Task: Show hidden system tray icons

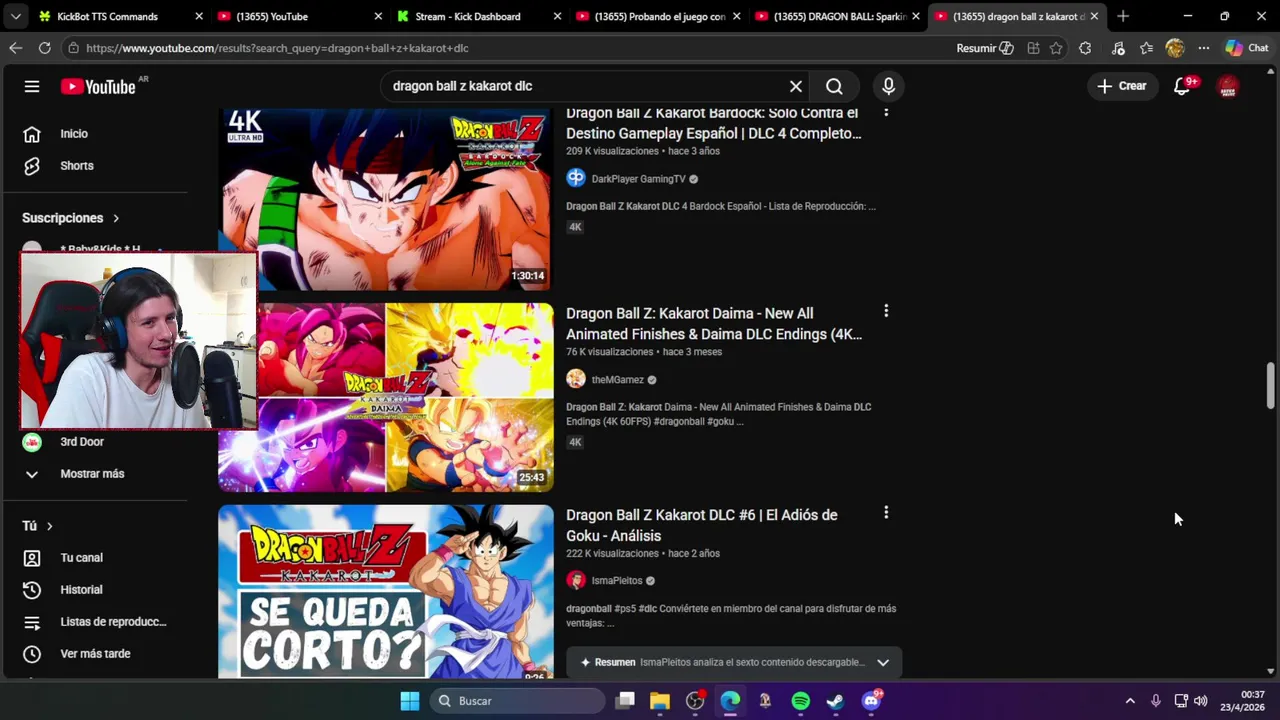Action: pos(1130,701)
